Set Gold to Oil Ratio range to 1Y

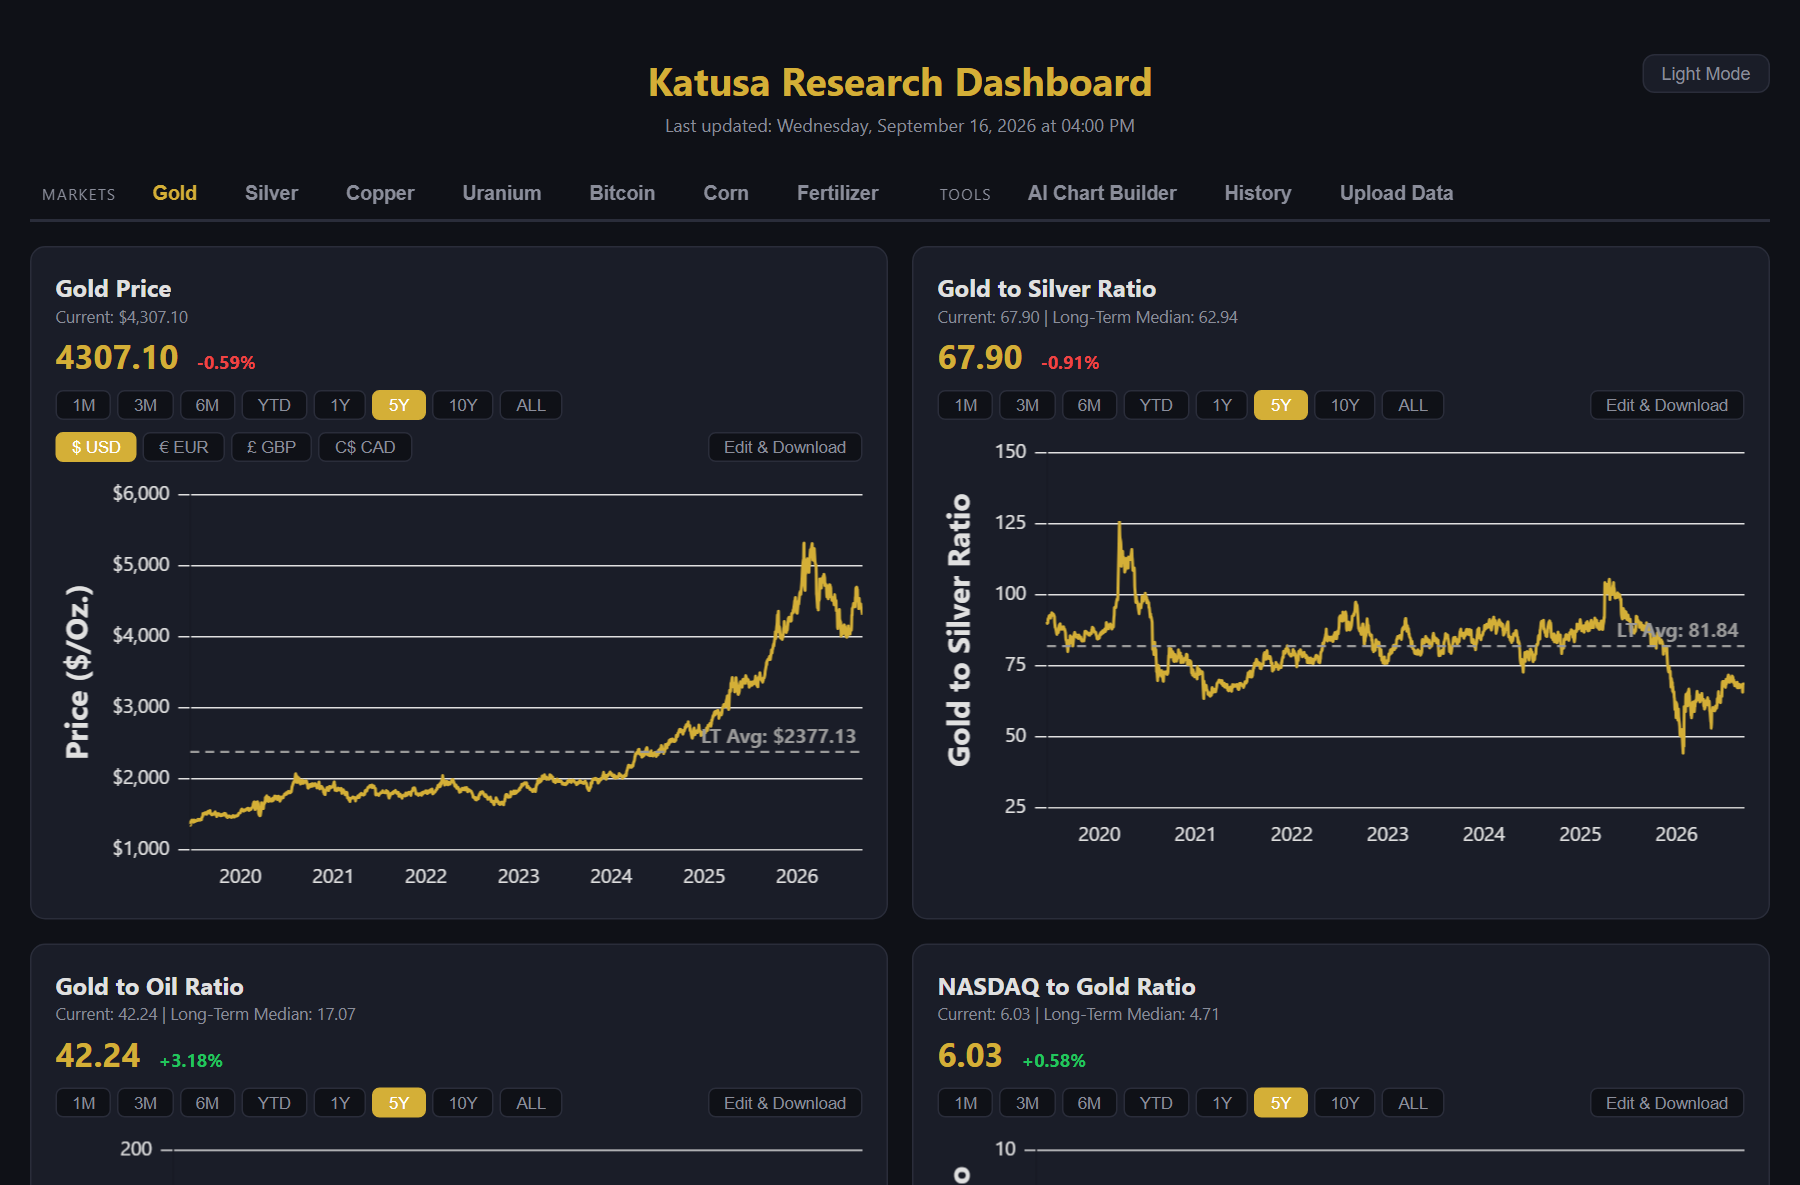point(340,1103)
